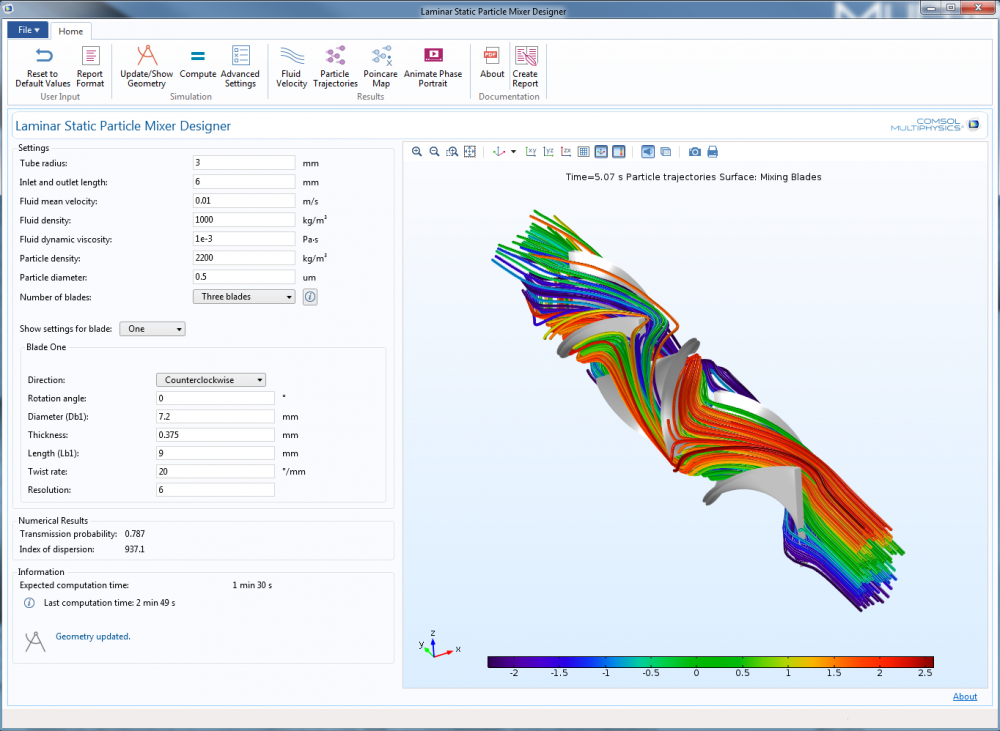Viewport: 1000px width, 731px height.
Task: Open Advanced Settings from the ribbon
Action: point(240,66)
